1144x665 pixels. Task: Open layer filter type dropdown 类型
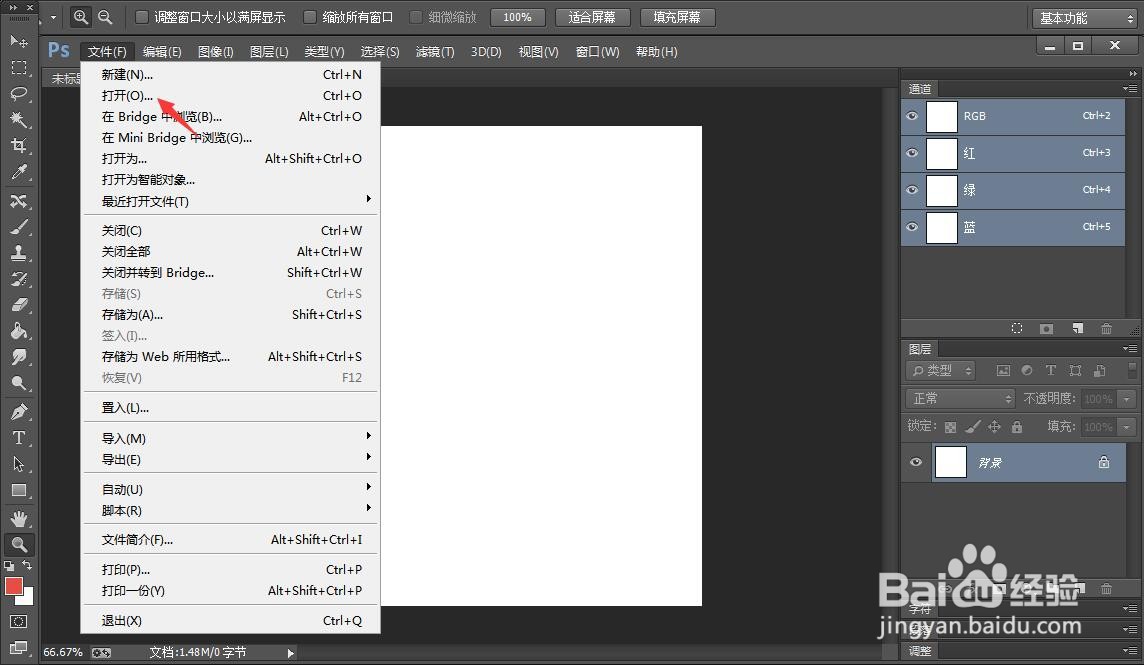941,371
